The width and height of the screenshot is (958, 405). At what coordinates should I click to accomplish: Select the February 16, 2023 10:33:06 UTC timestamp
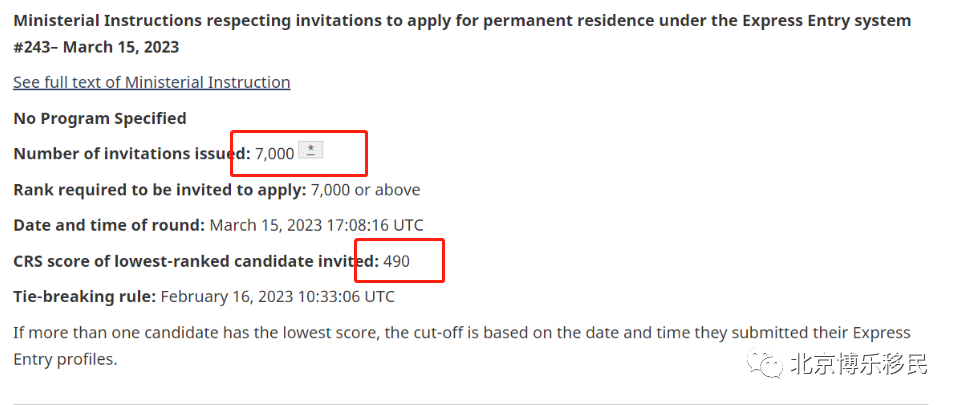pyautogui.click(x=277, y=297)
